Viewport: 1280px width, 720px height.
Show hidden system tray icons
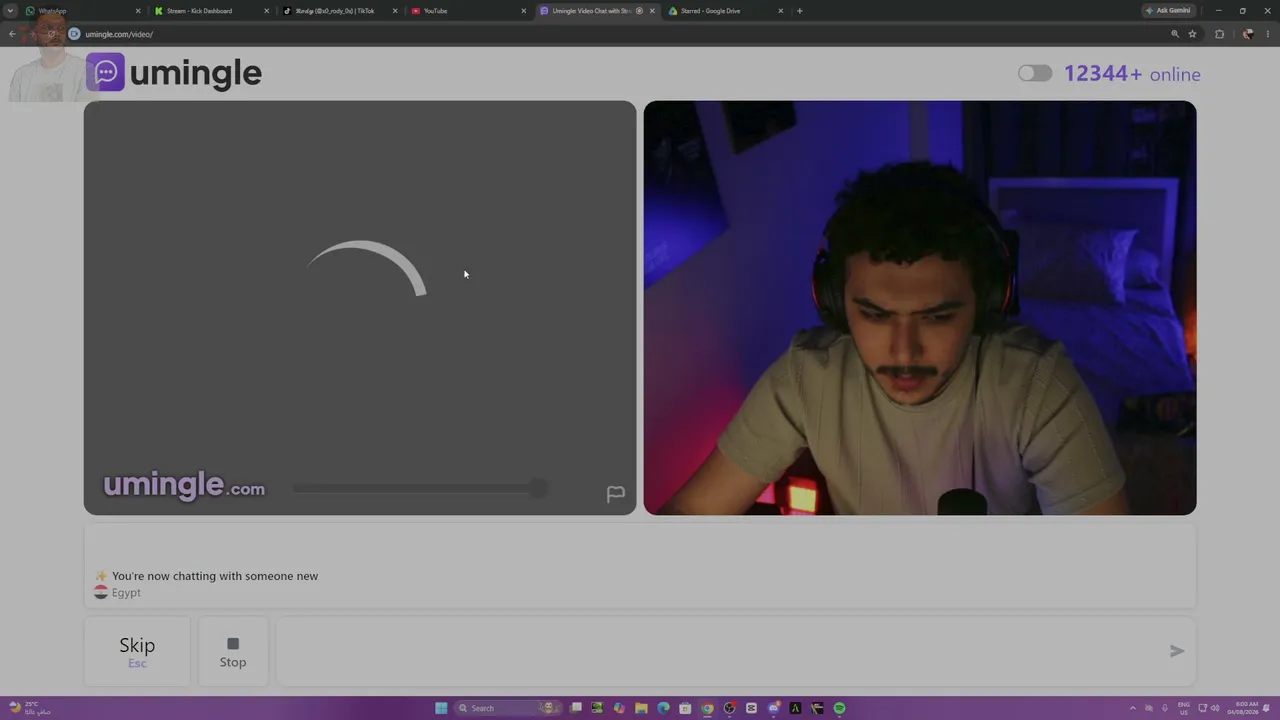[x=1133, y=708]
